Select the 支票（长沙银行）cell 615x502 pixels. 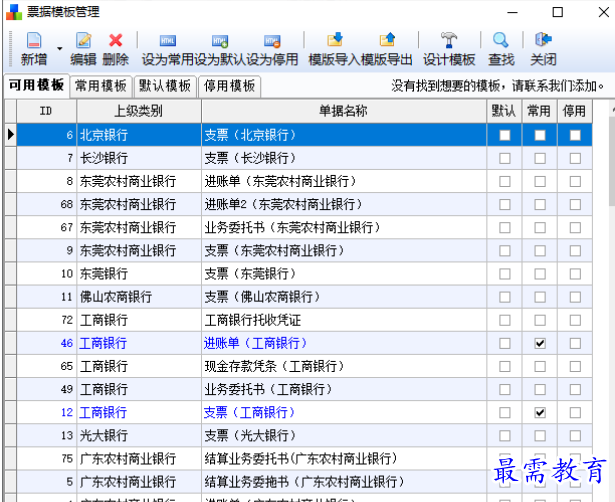coord(344,158)
